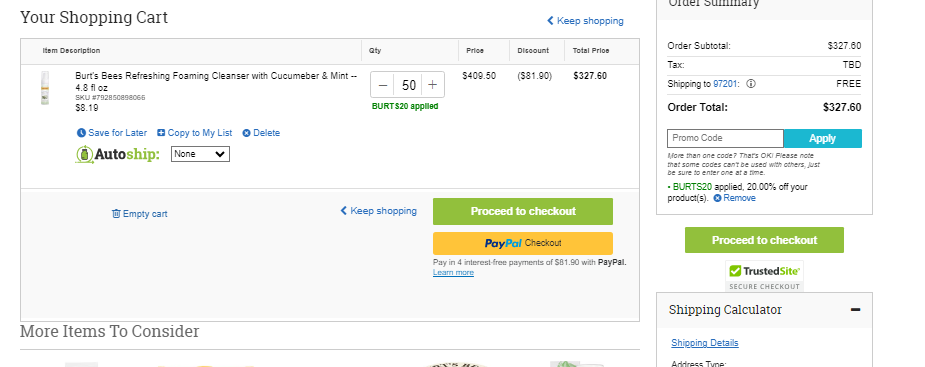Click the Delete item x icon
The image size is (925, 367).
(247, 133)
